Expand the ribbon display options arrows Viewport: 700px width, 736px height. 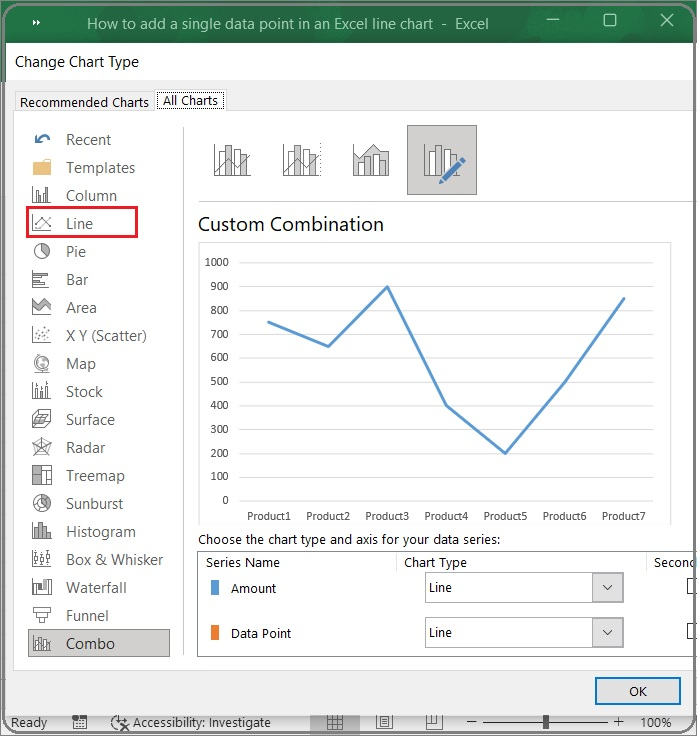click(36, 23)
